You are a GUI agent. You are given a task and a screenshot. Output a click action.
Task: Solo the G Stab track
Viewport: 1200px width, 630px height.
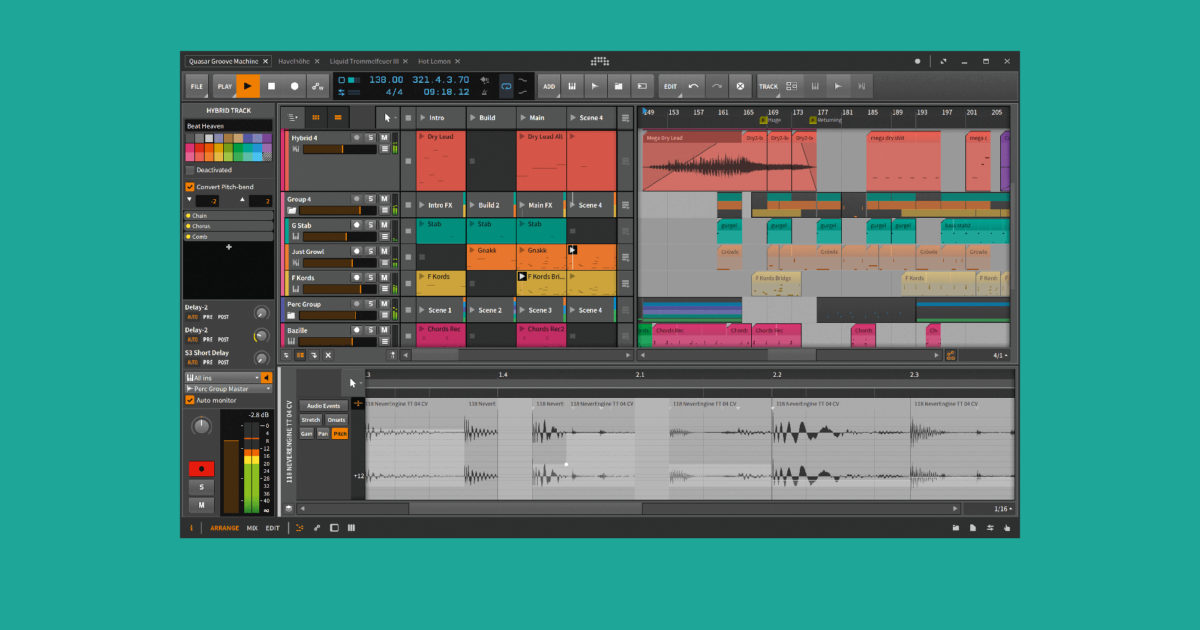[x=370, y=225]
